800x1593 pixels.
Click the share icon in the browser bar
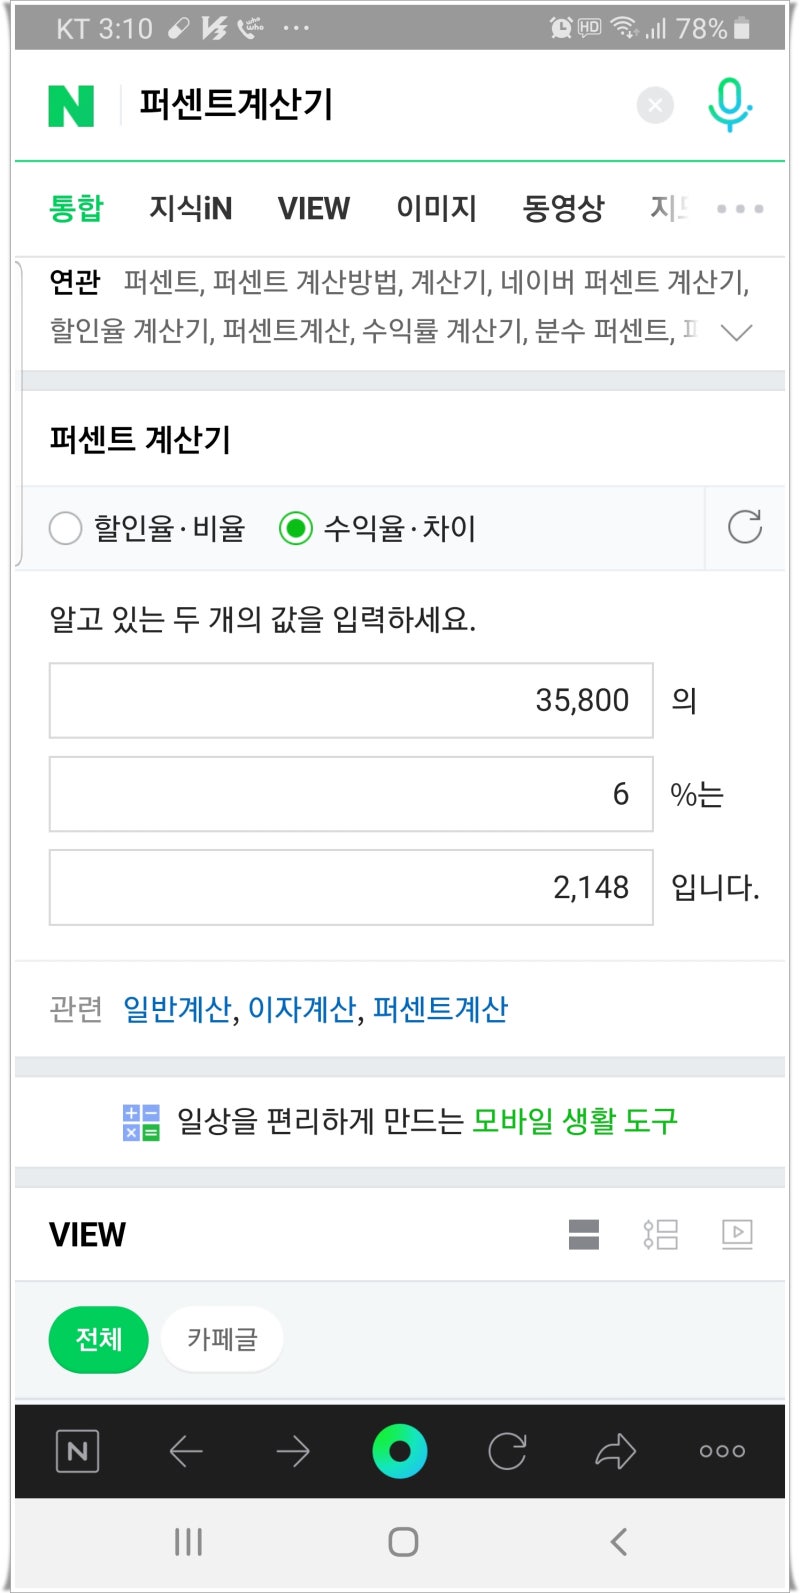point(616,1452)
